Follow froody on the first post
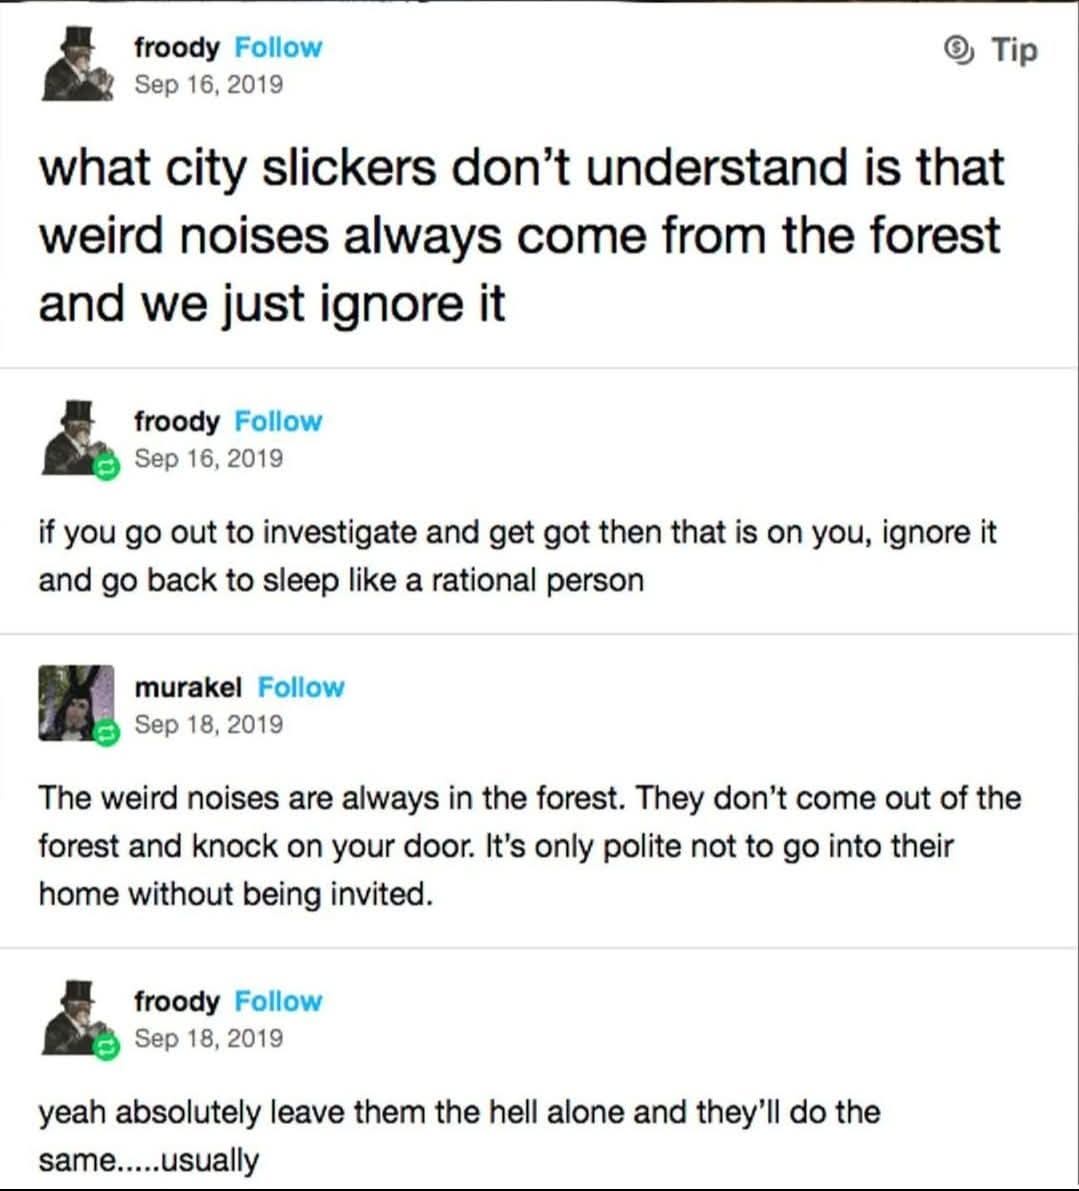This screenshot has width=1079, height=1191. [278, 47]
